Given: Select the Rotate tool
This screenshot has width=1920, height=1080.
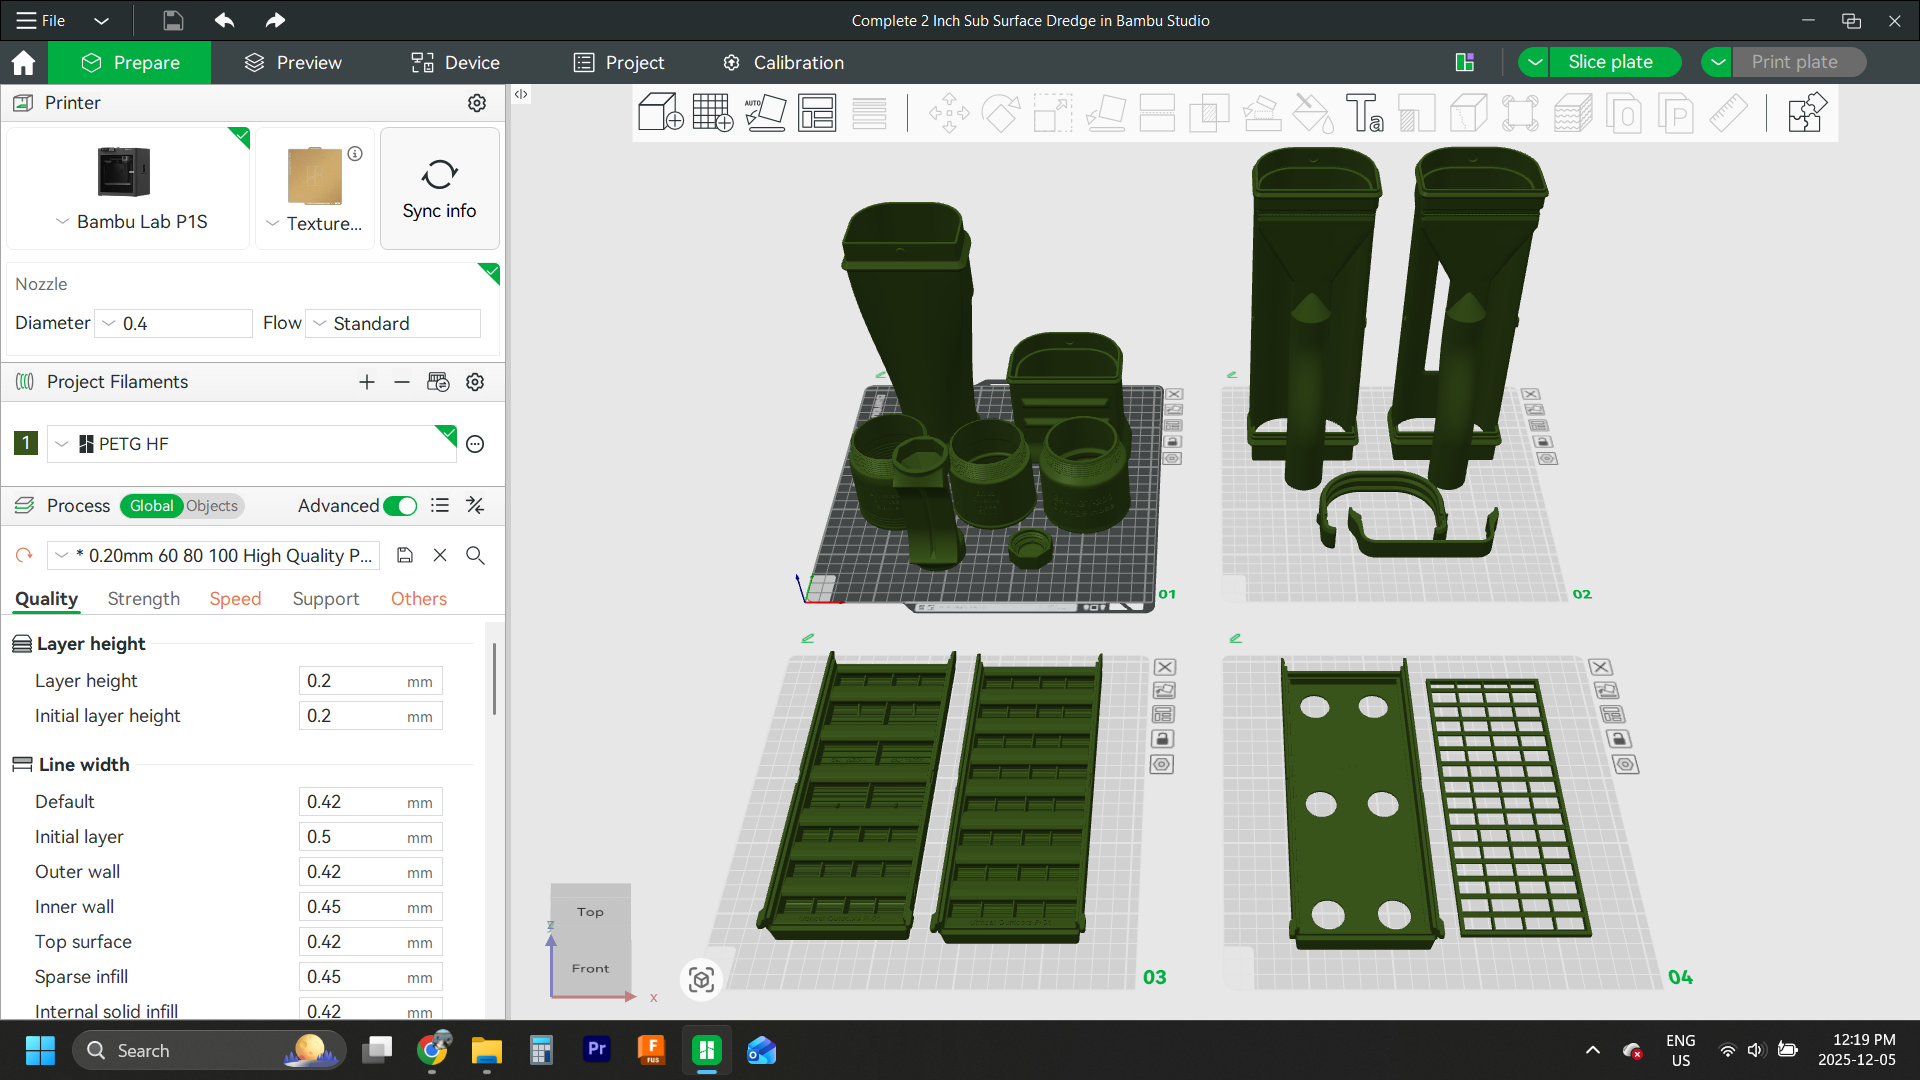Looking at the screenshot, I should point(1001,113).
